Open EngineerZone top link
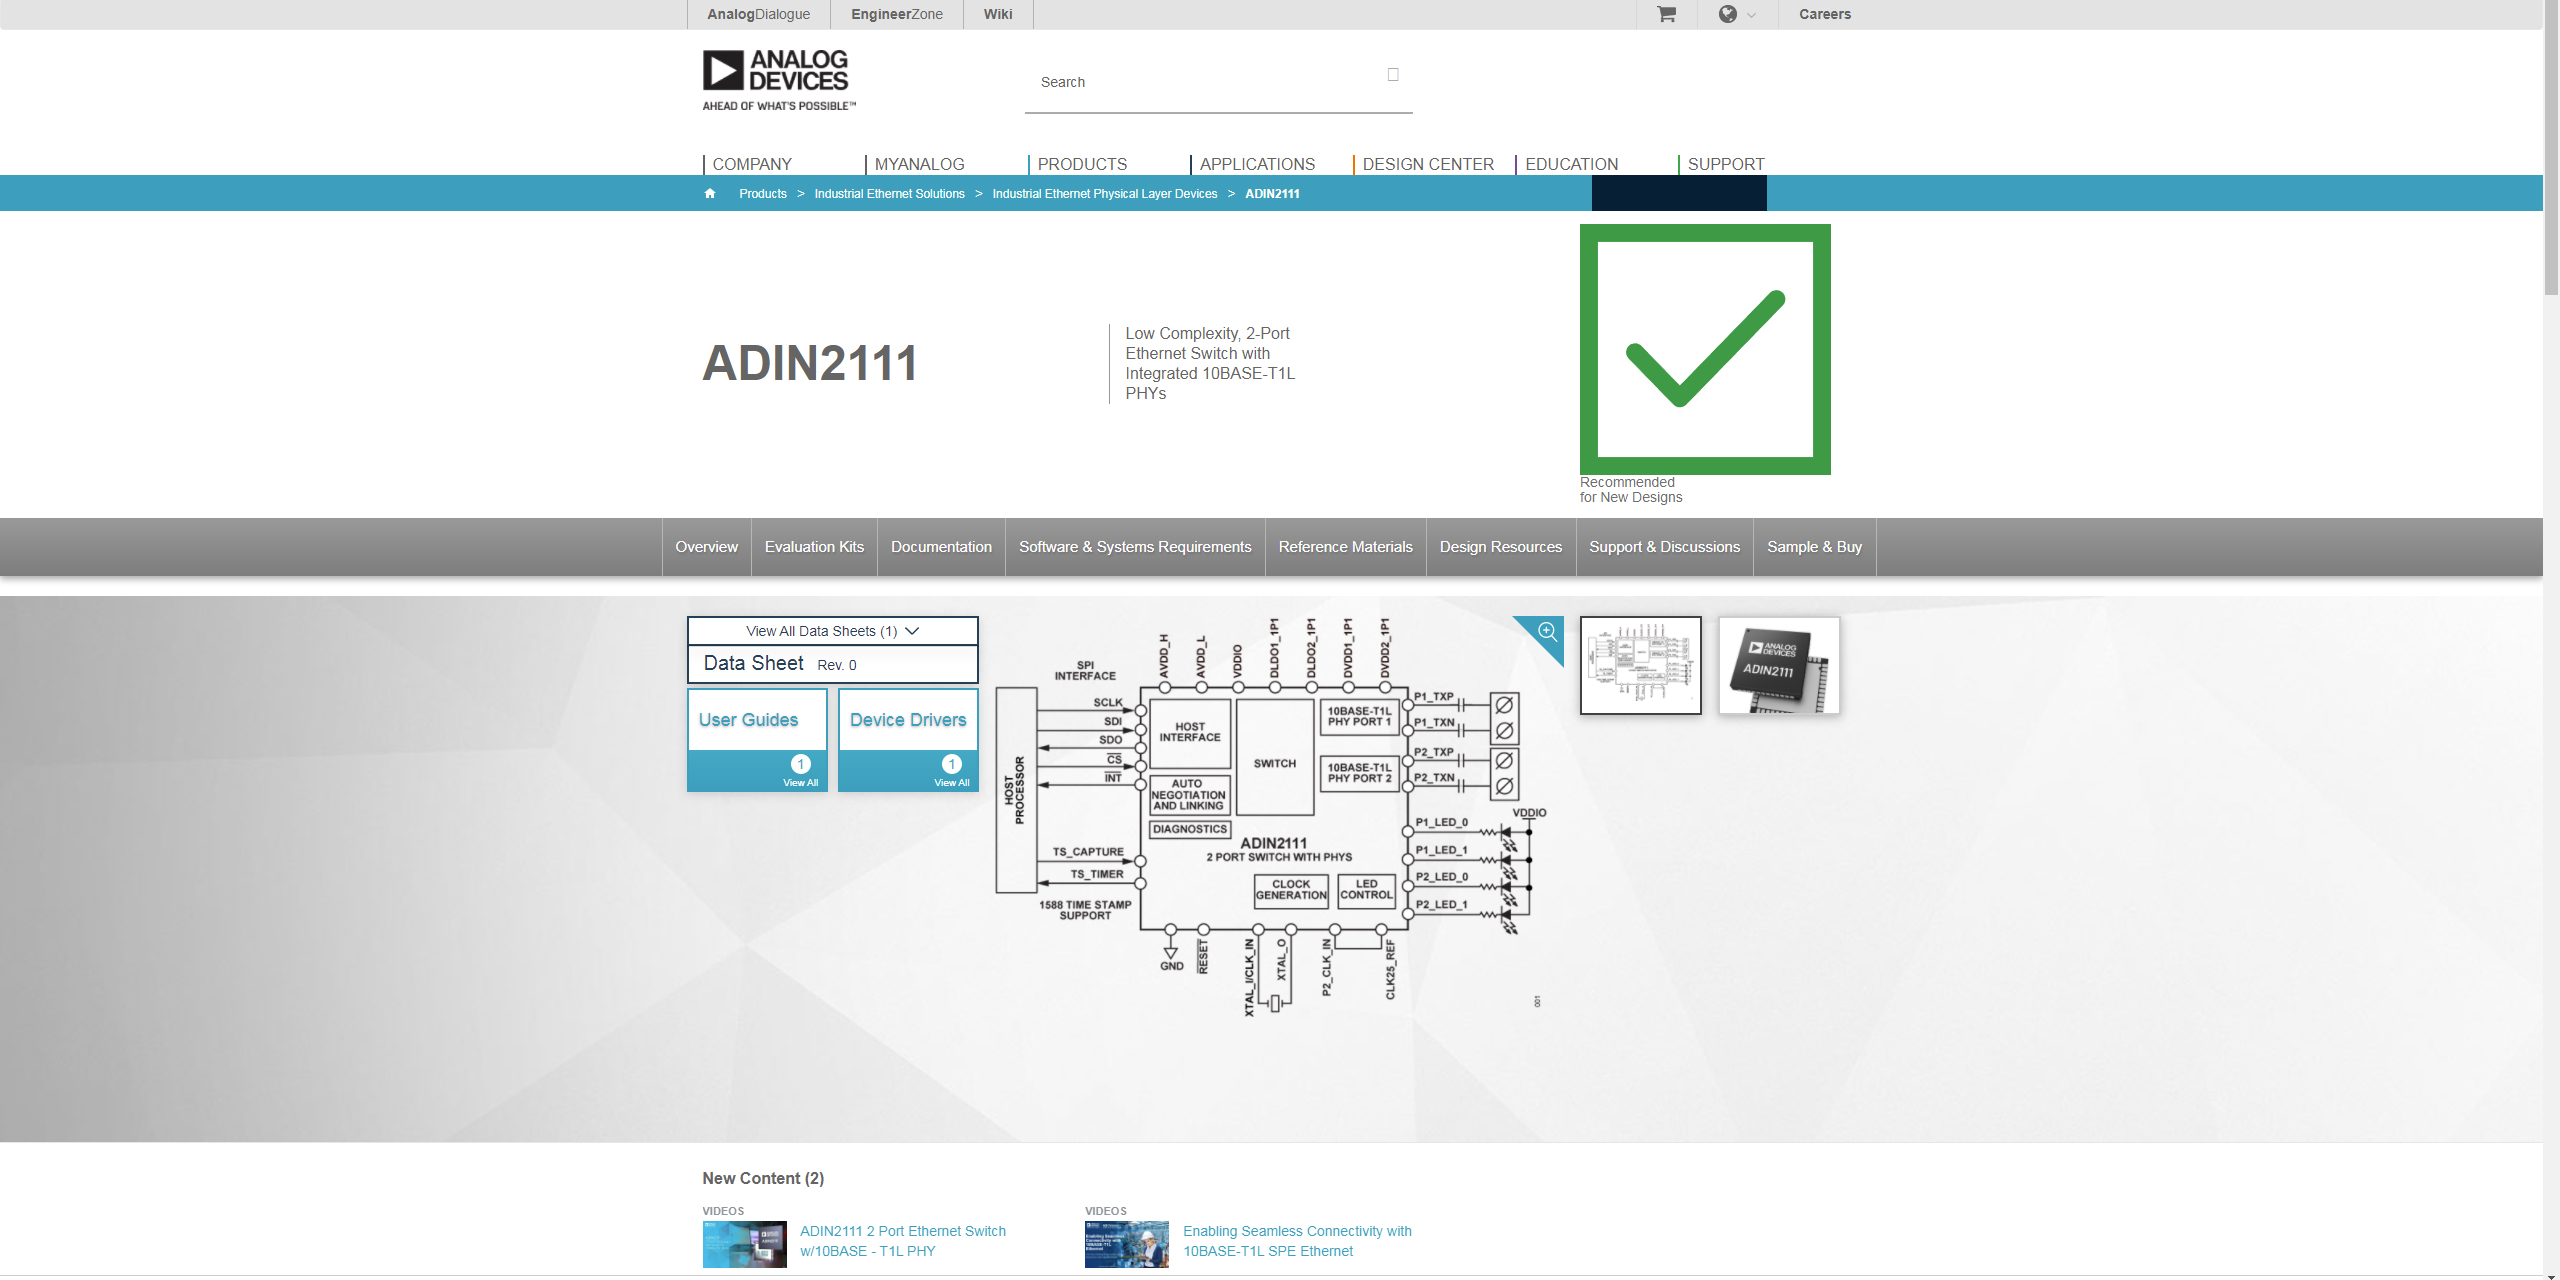The image size is (2560, 1280). pyautogui.click(x=897, y=14)
